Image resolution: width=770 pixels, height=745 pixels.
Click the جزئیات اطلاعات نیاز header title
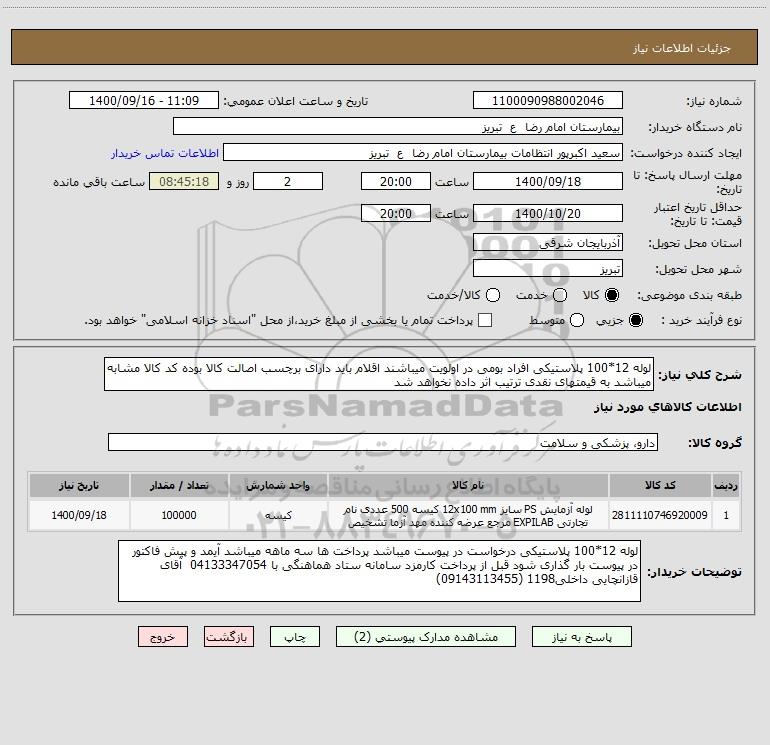(682, 48)
